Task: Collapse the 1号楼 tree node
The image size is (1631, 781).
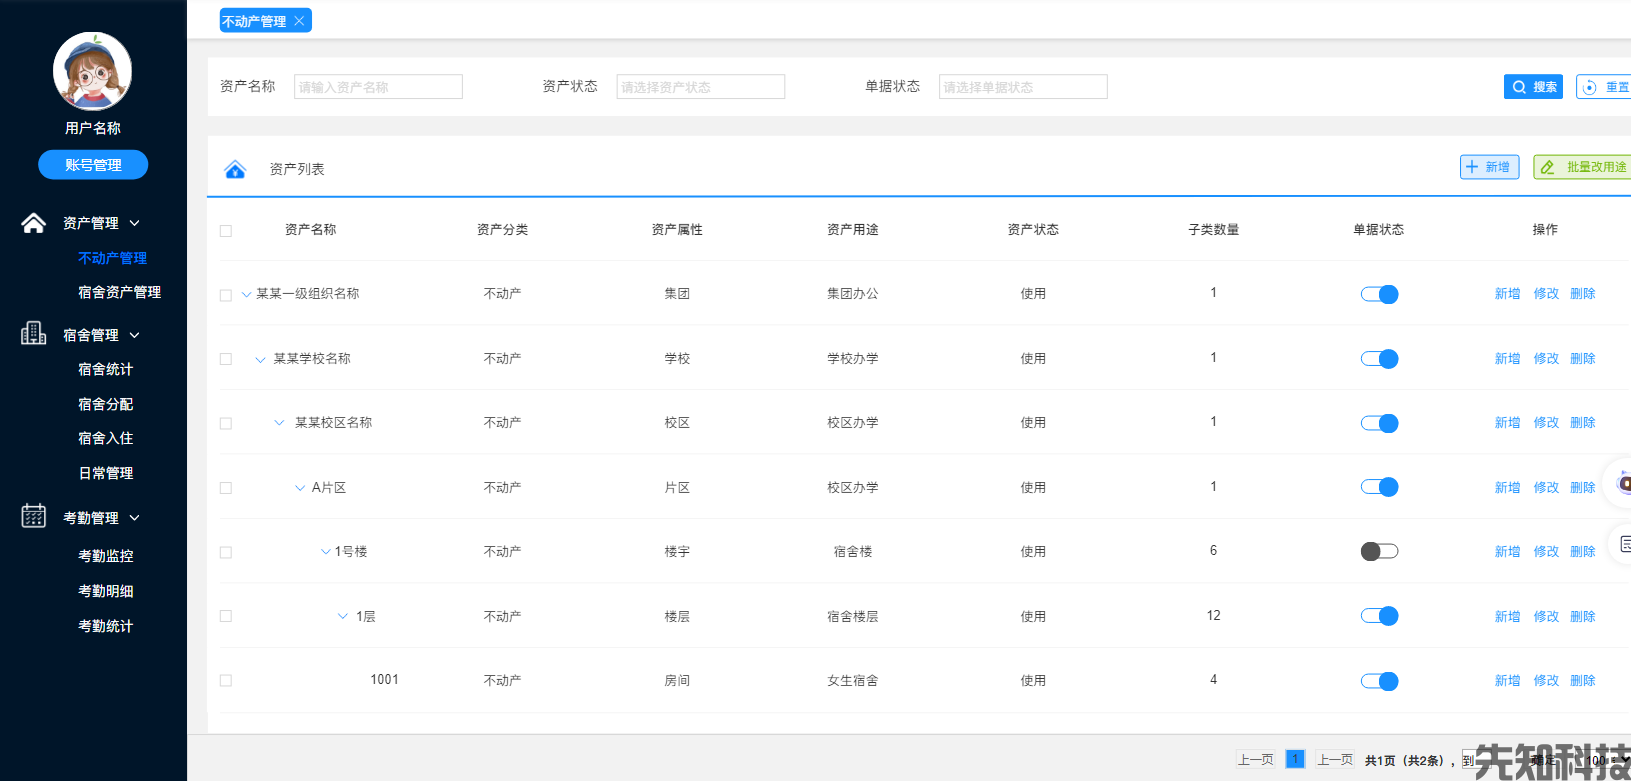Action: point(325,551)
